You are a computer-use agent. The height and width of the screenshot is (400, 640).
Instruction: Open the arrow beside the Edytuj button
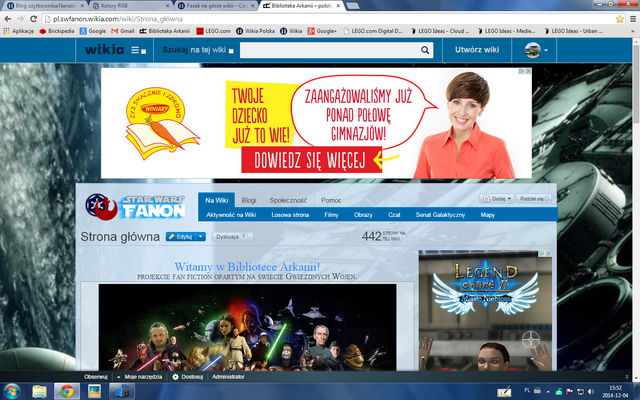coord(201,237)
